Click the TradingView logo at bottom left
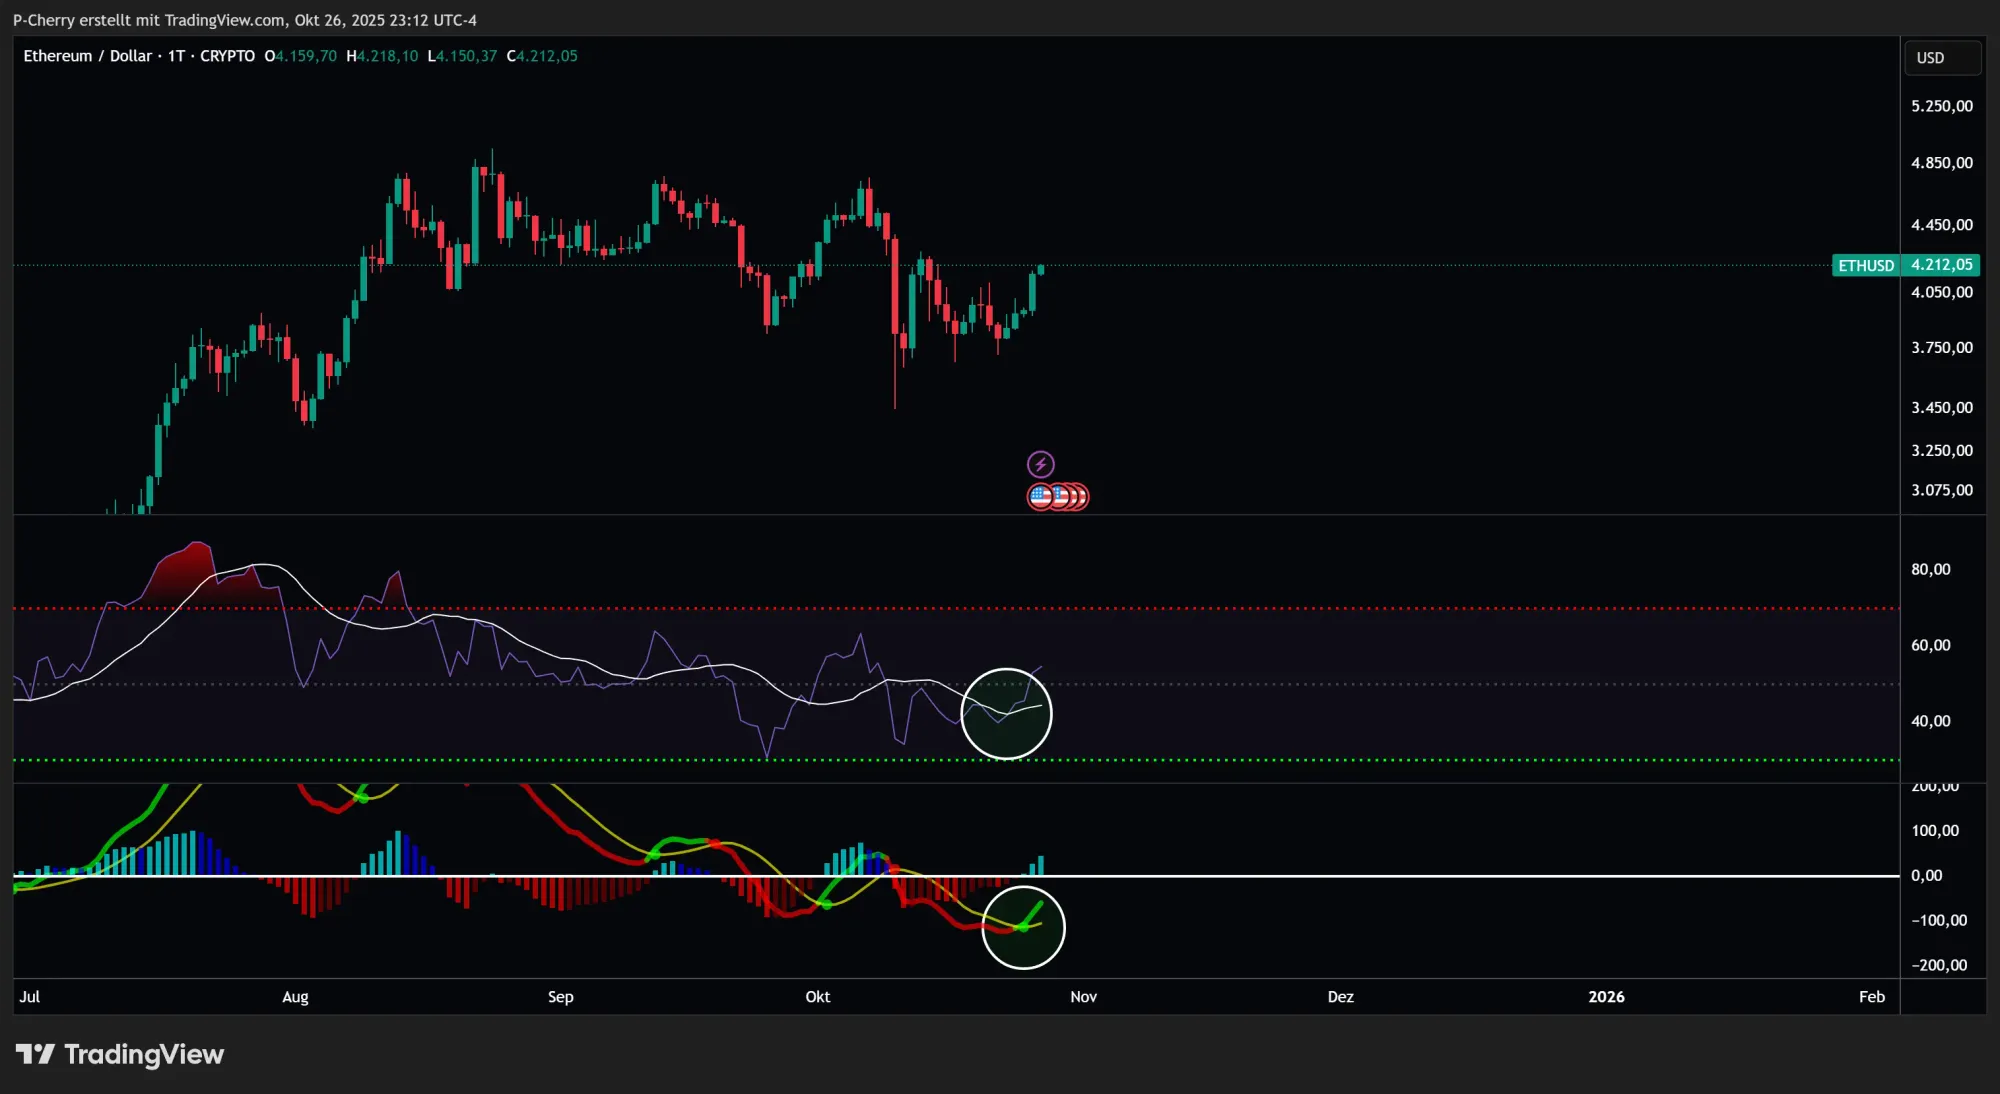2000x1094 pixels. click(35, 1054)
